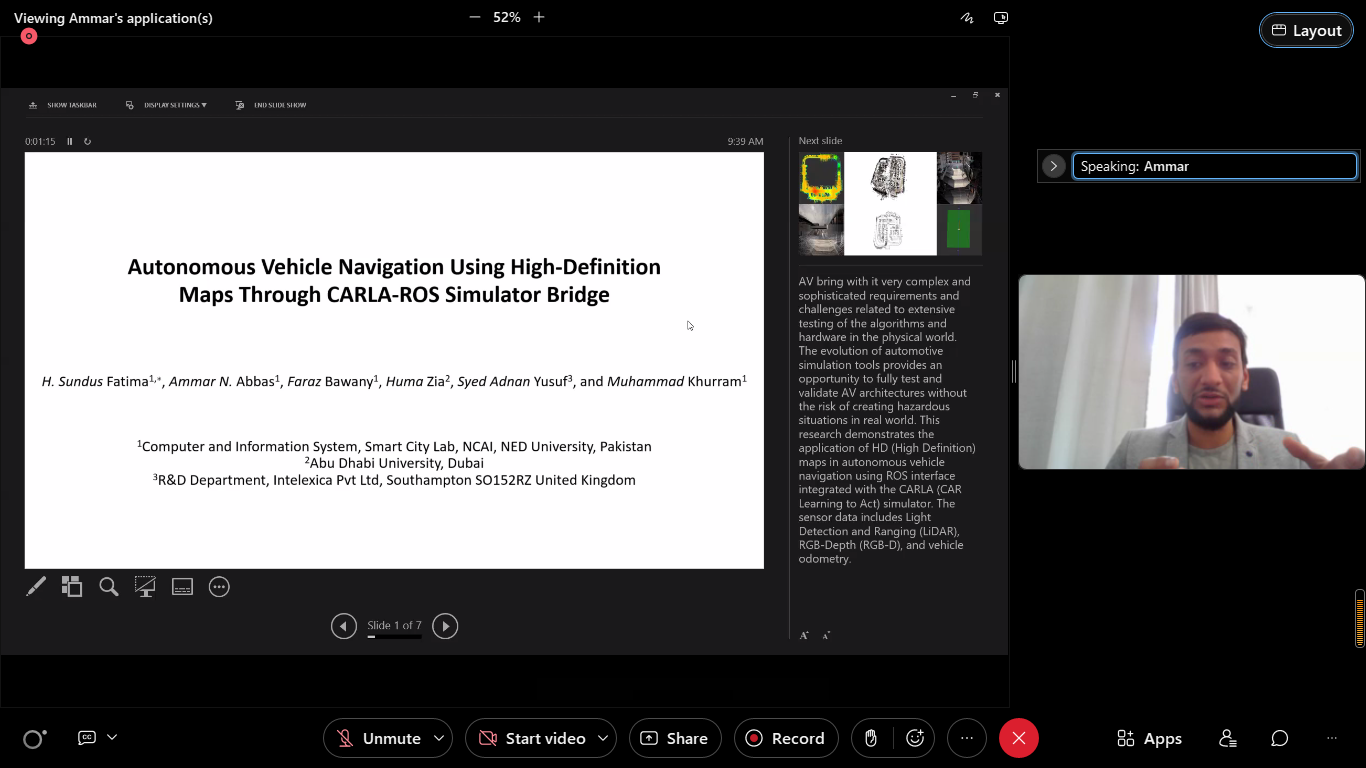Click the speaker notes text paragraph
The height and width of the screenshot is (768, 1366).
click(x=887, y=420)
